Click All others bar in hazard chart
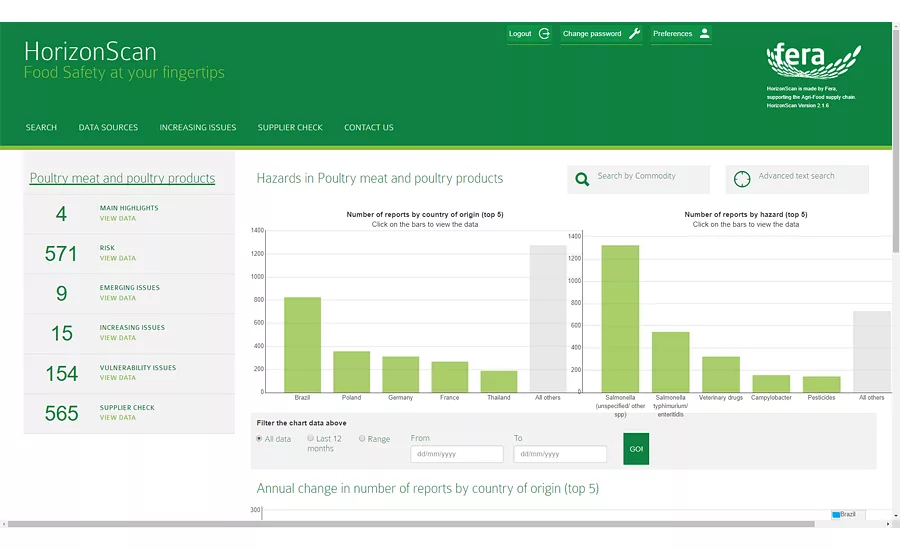Screen dimensions: 900x550 tap(872, 351)
